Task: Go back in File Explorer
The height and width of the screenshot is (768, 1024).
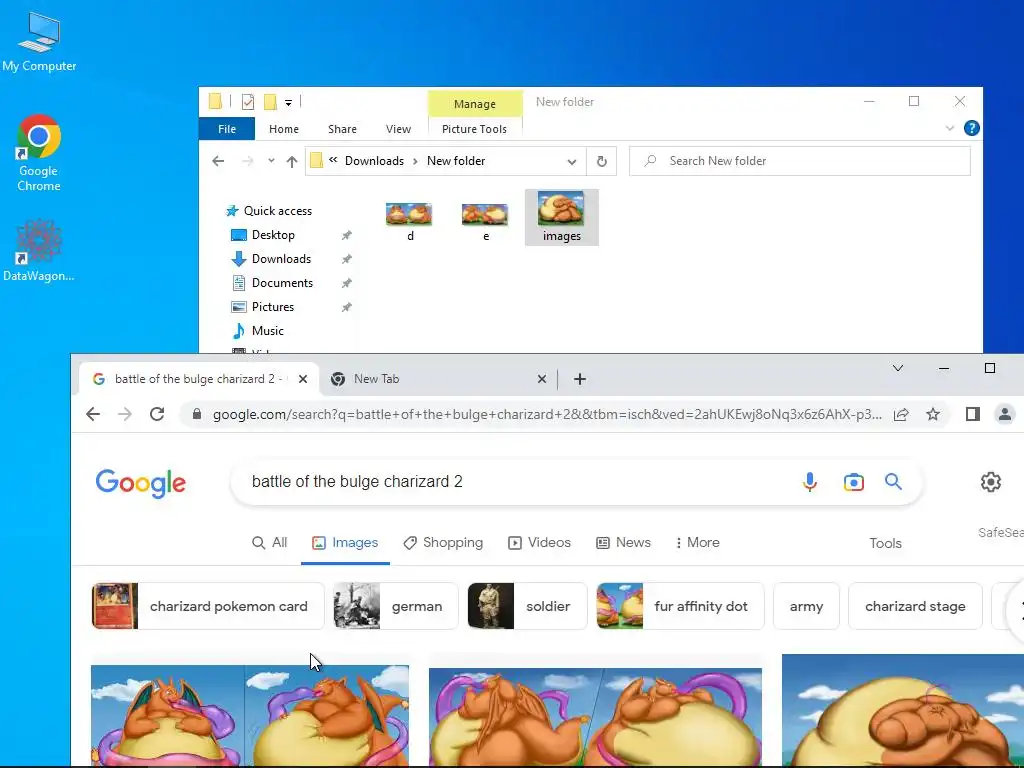Action: pyautogui.click(x=218, y=161)
